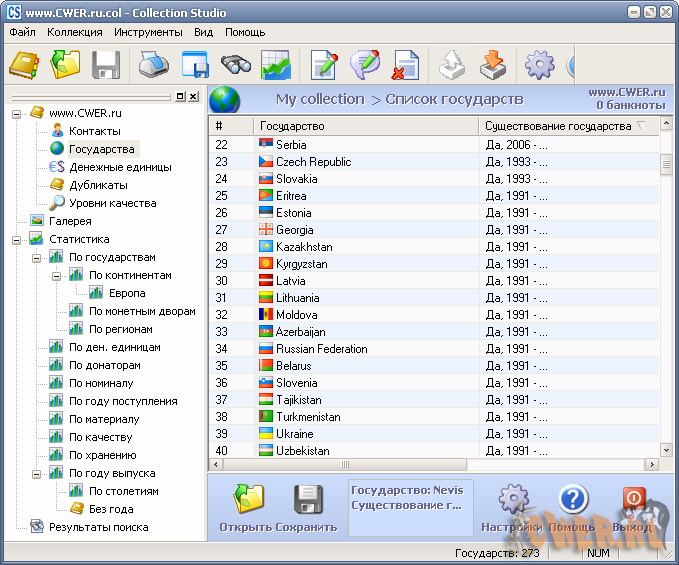Click the Настройки button in bottom panel
The height and width of the screenshot is (565, 679).
click(512, 500)
